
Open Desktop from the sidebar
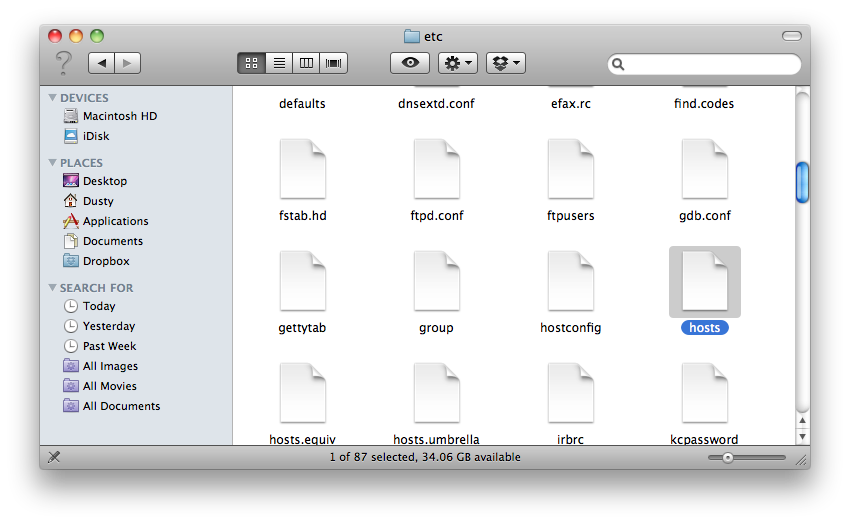point(95,181)
